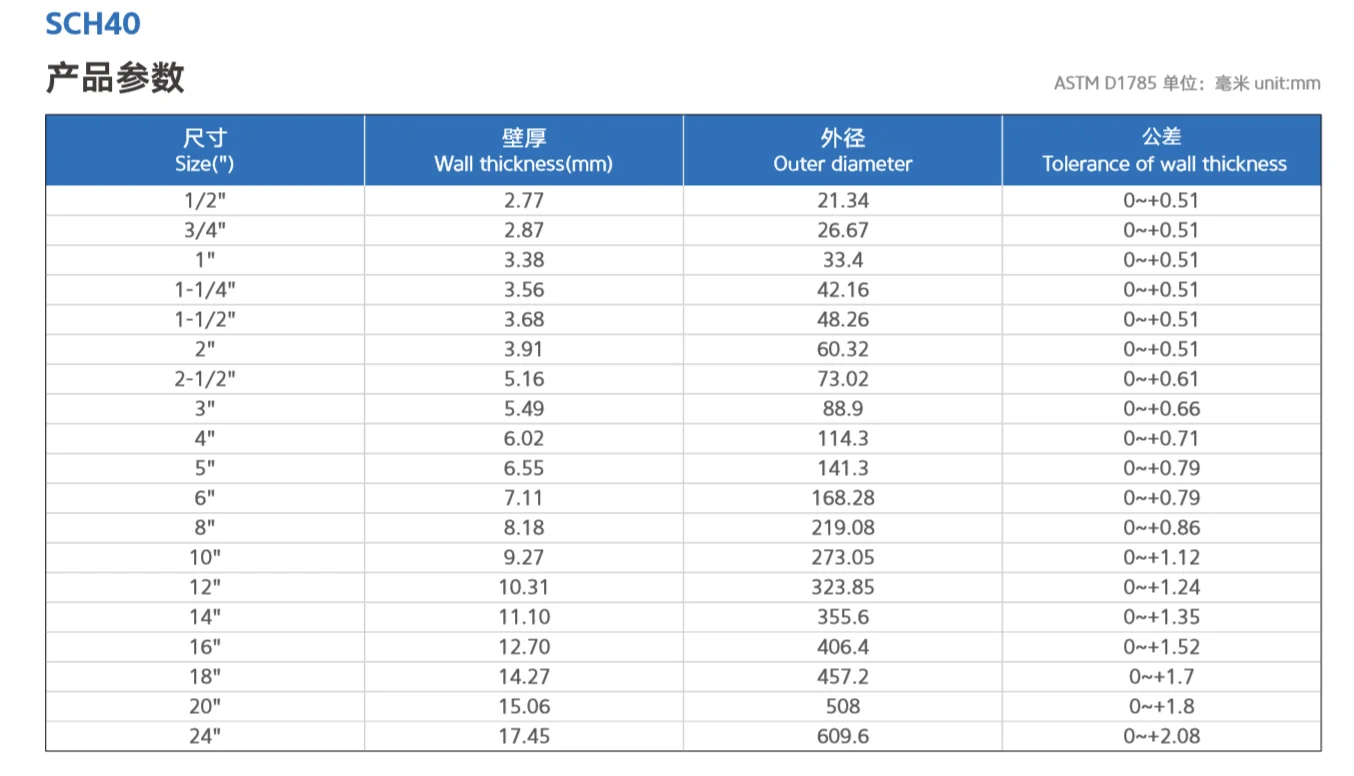This screenshot has width=1354, height=776.
Task: Click the 1-1/4" size cell
Action: coord(205,290)
